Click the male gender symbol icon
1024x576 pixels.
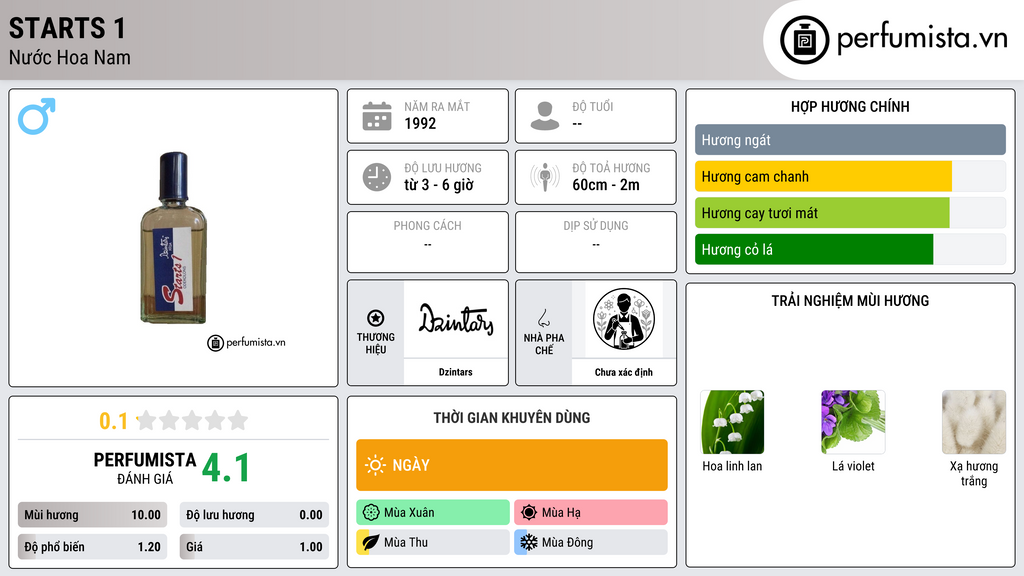[37, 116]
